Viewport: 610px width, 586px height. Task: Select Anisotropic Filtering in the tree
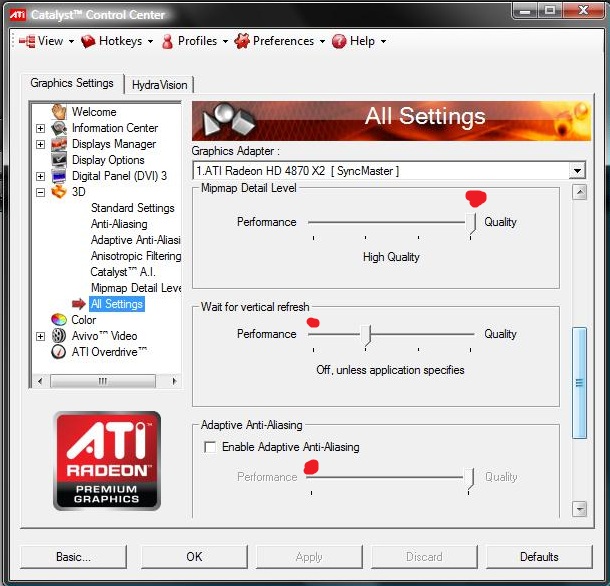(136, 256)
